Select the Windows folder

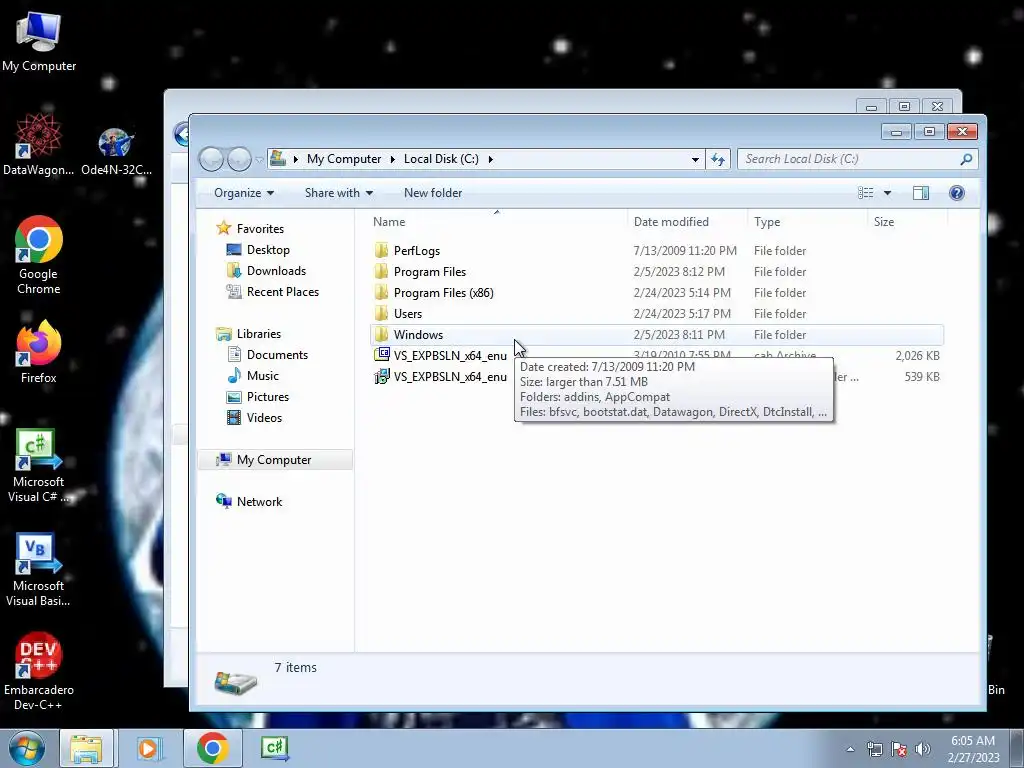pos(656,334)
